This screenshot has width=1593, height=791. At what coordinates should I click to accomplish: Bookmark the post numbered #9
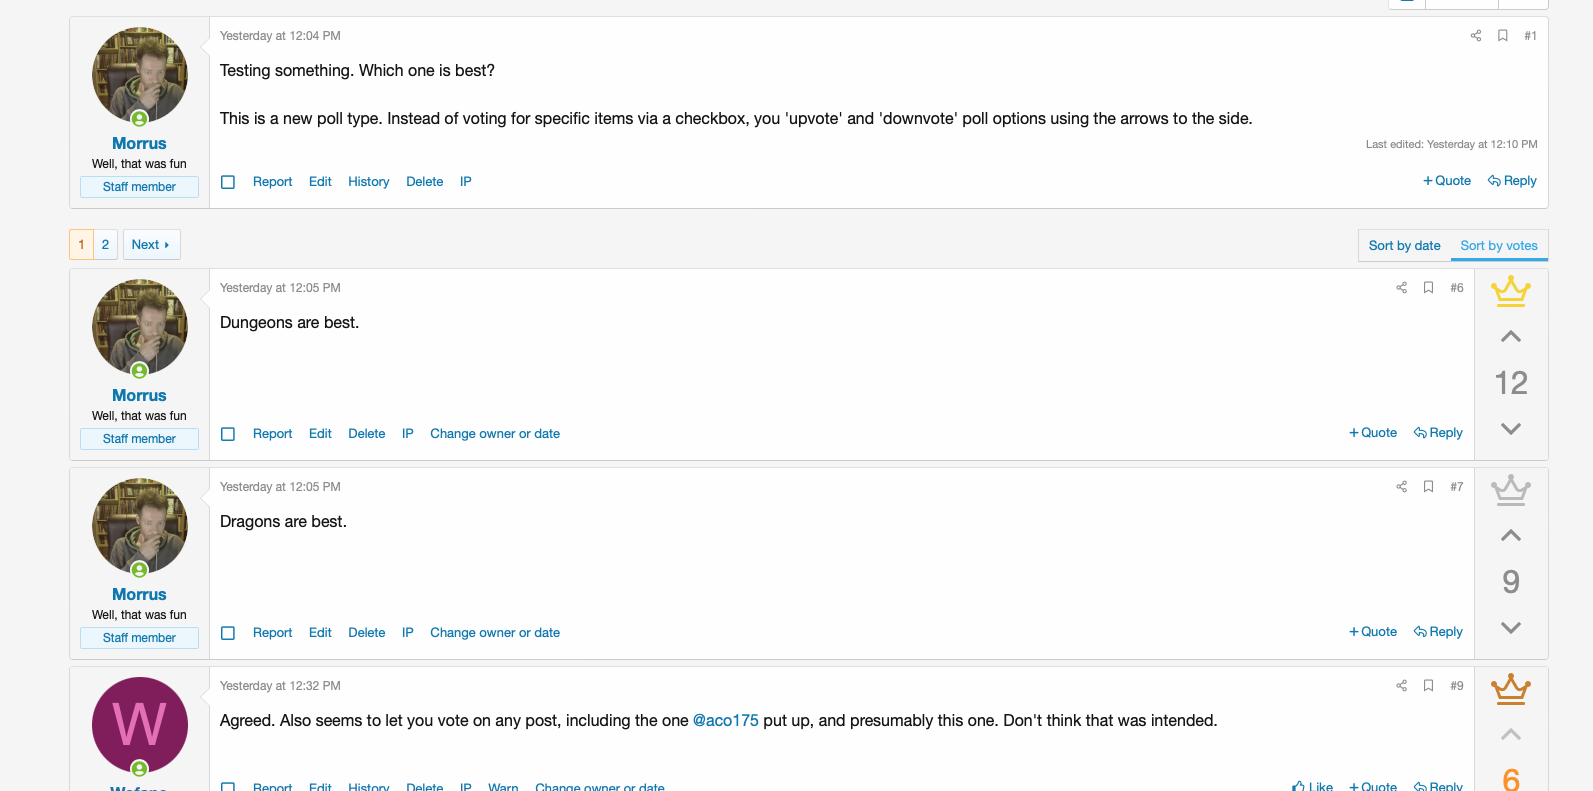coord(1428,686)
